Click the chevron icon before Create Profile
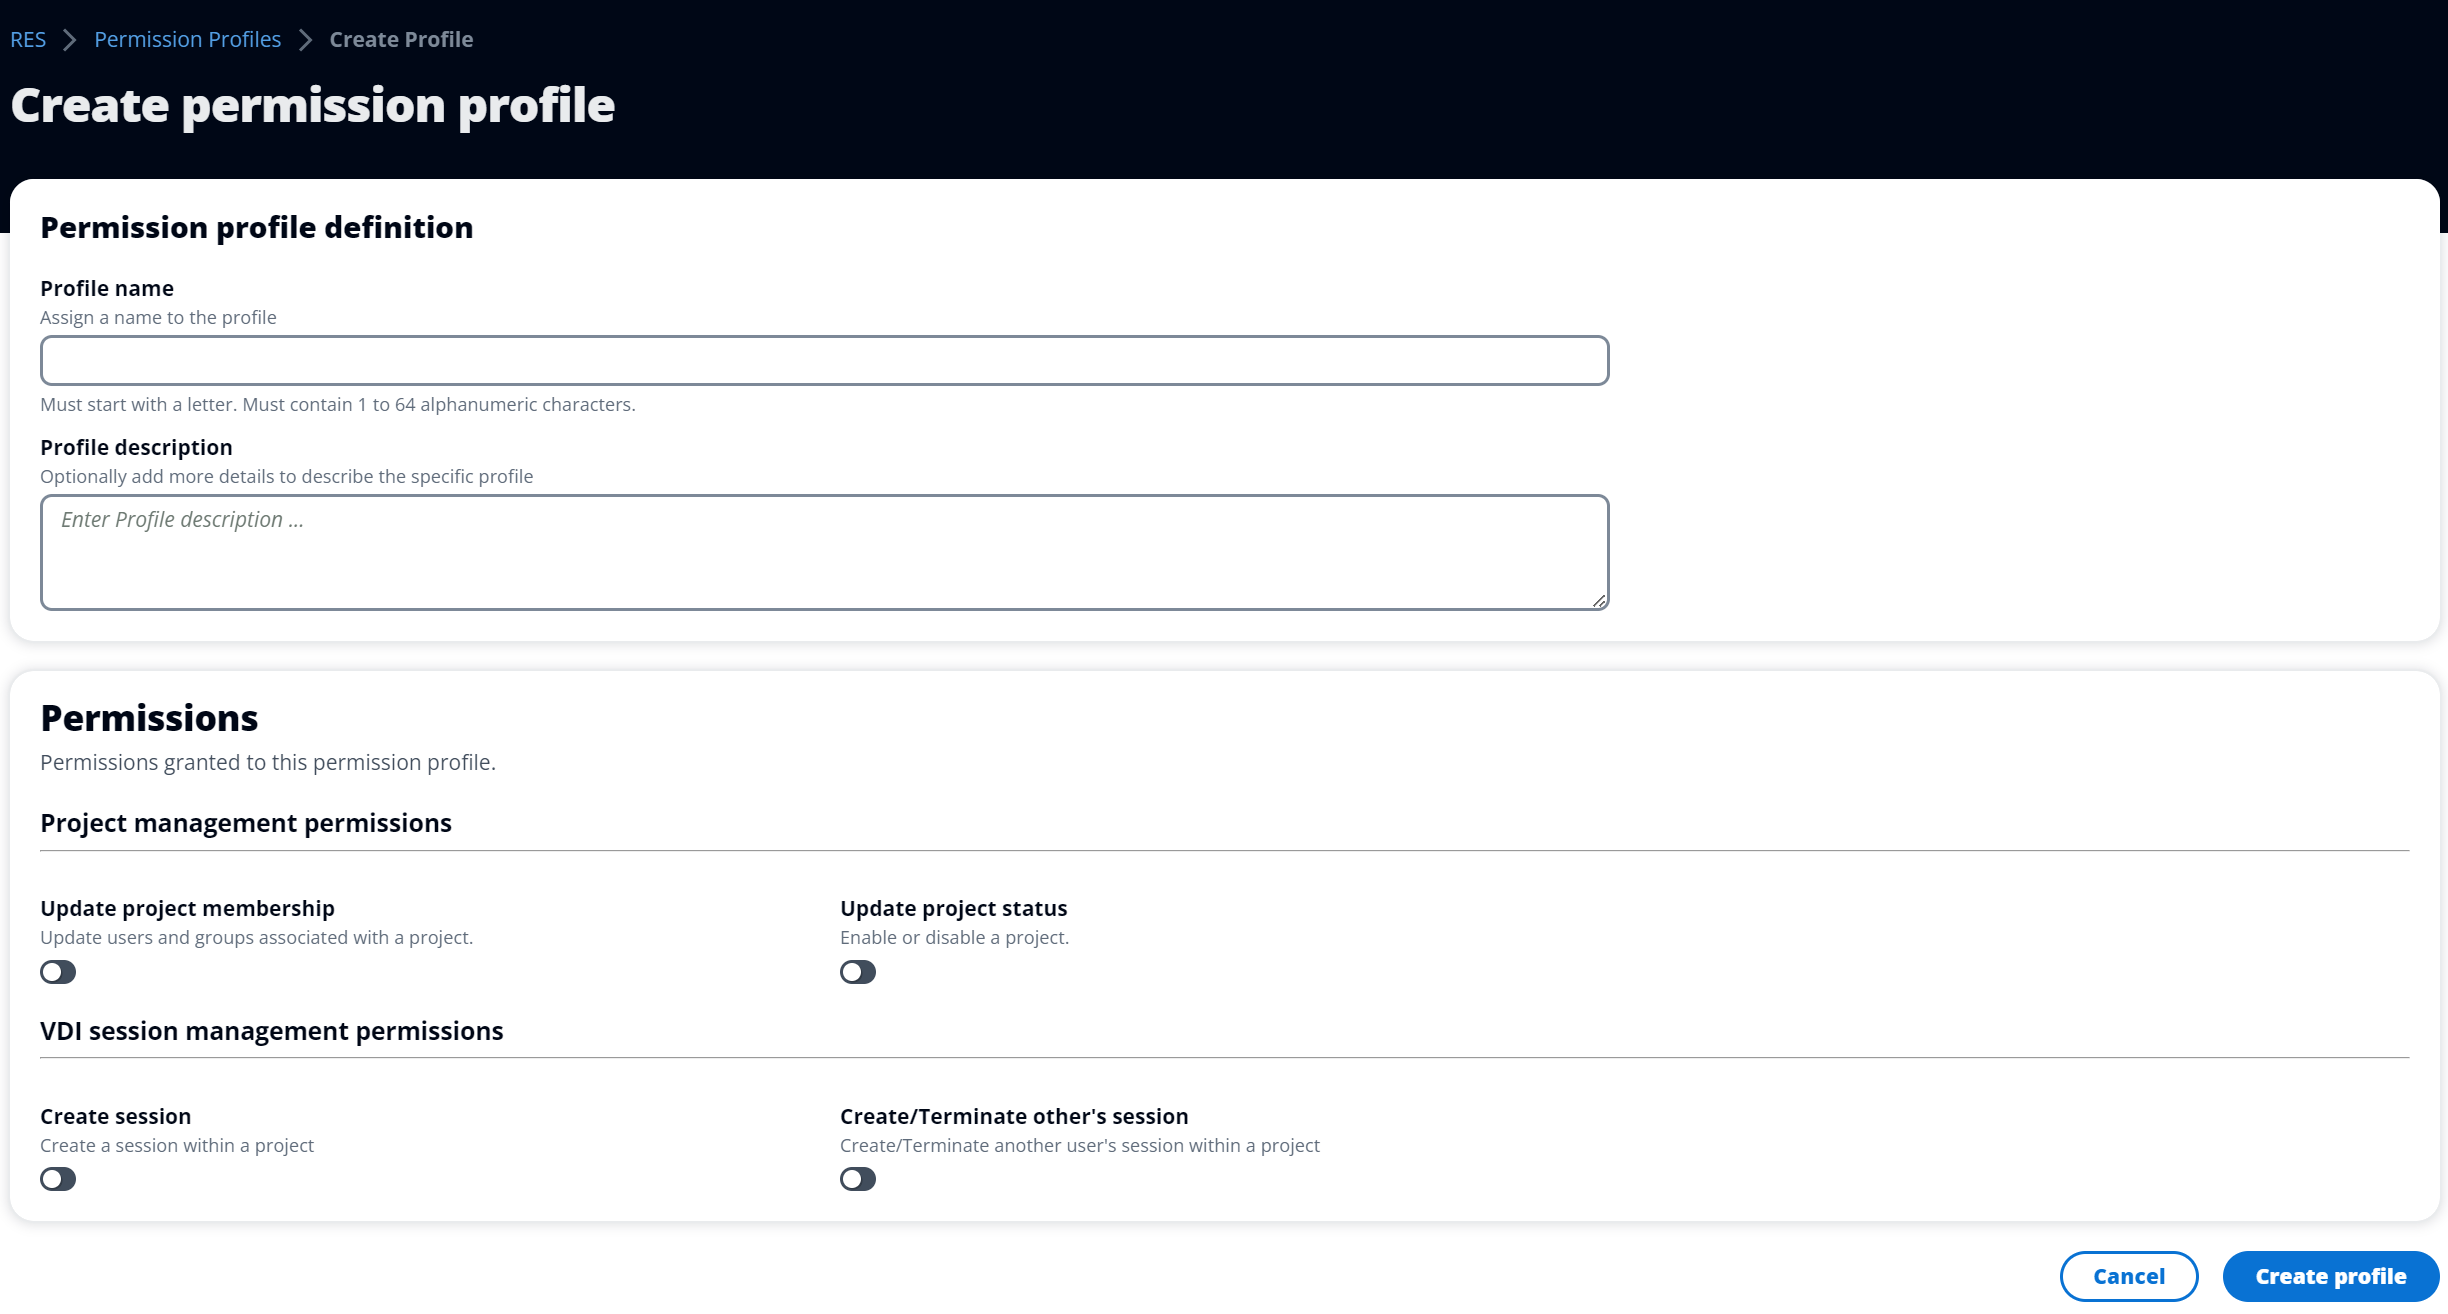 [306, 39]
